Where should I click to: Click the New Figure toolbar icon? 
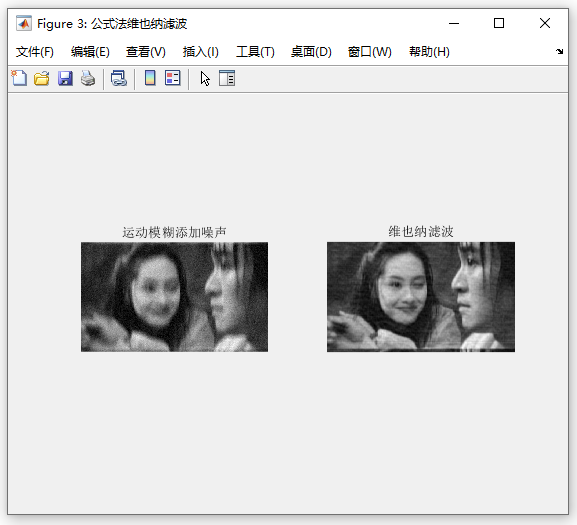click(x=19, y=78)
